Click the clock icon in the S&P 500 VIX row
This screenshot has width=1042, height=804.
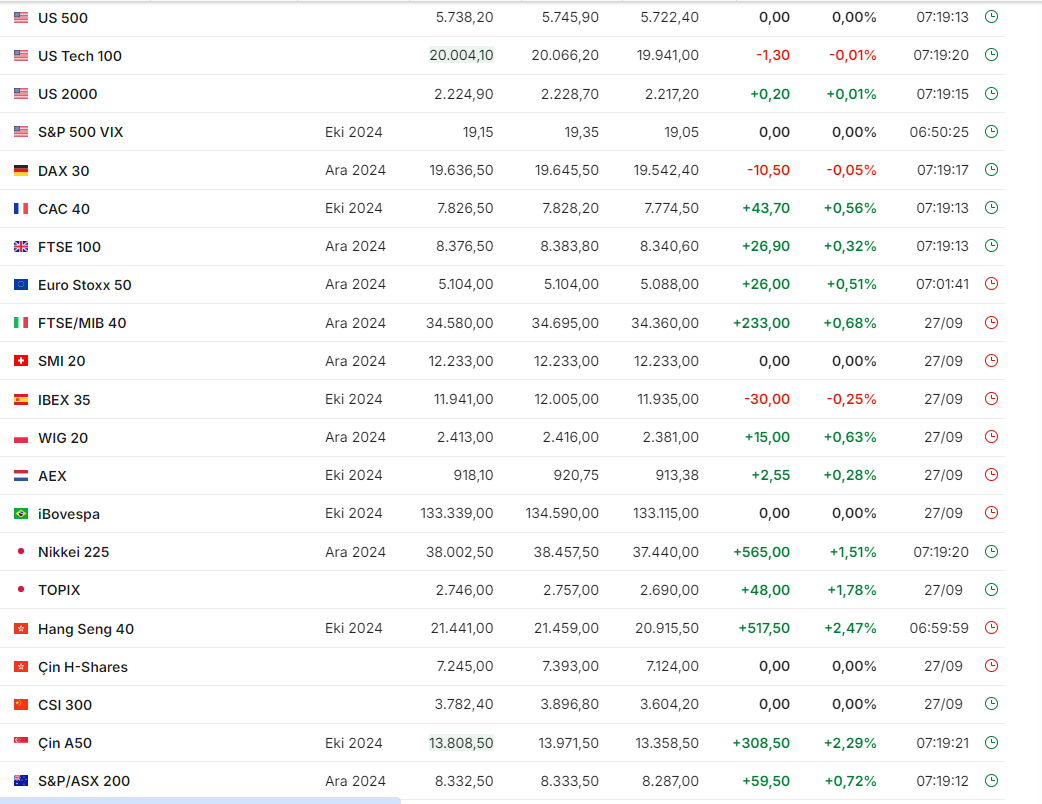[x=991, y=132]
